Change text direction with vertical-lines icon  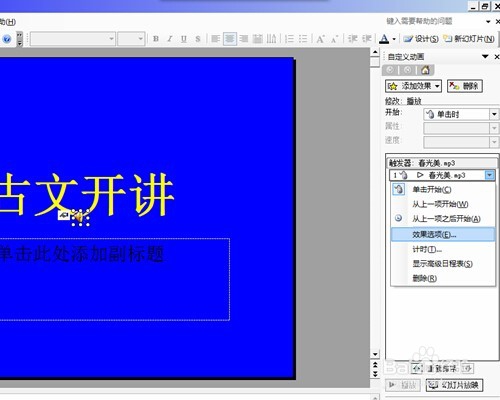click(x=271, y=39)
